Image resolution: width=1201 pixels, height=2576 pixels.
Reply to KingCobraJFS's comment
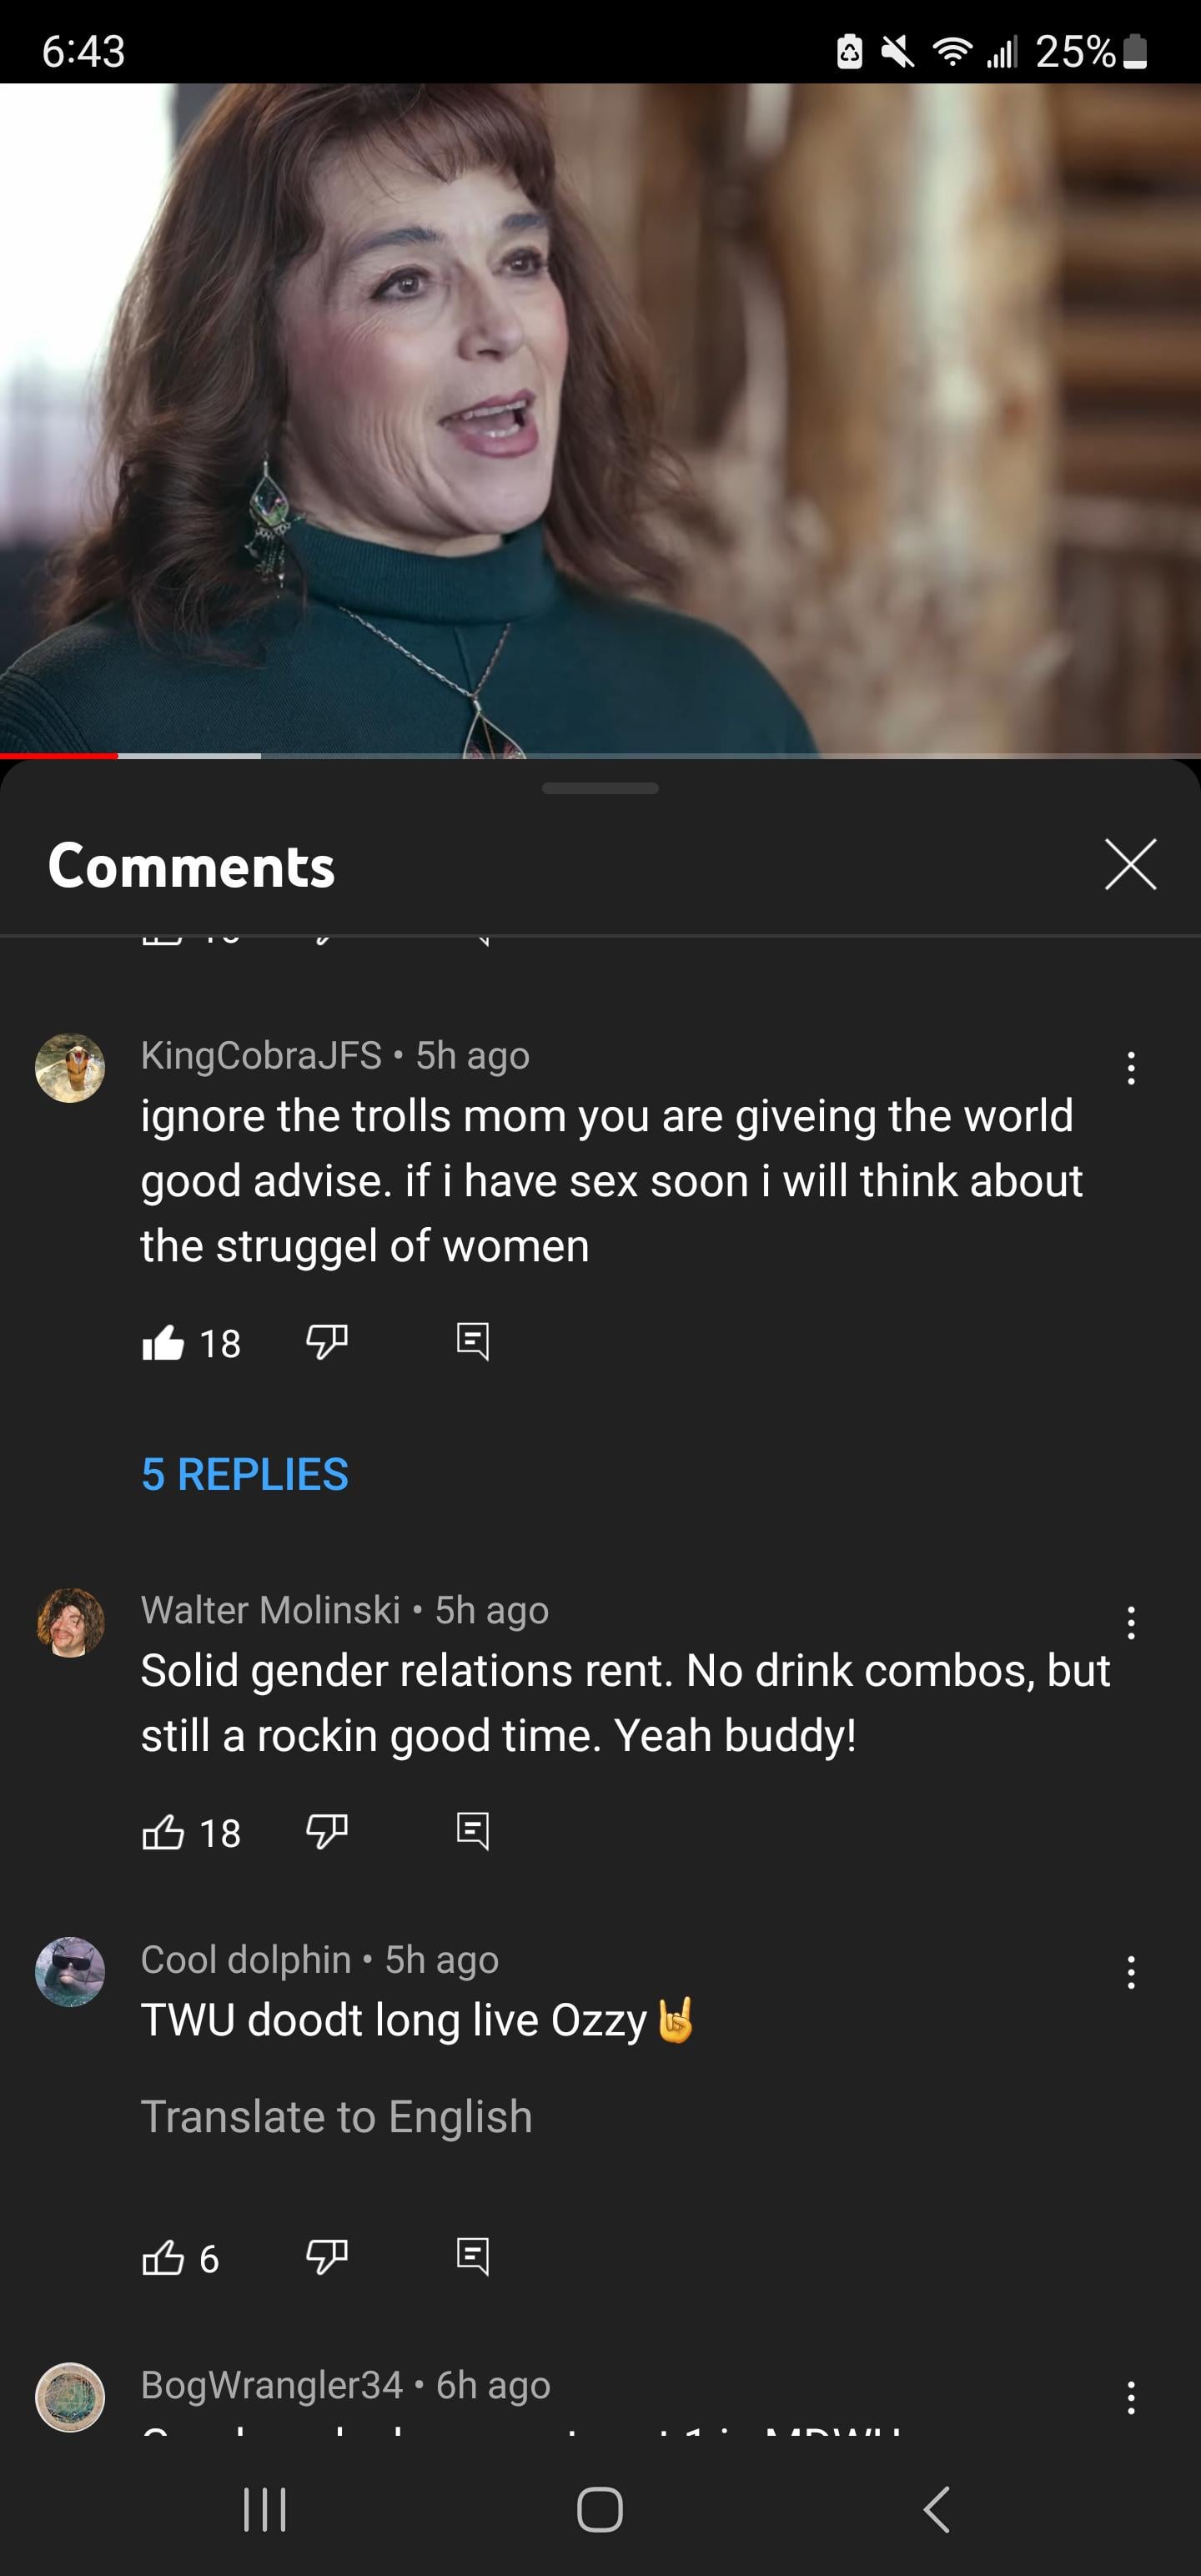[473, 1342]
